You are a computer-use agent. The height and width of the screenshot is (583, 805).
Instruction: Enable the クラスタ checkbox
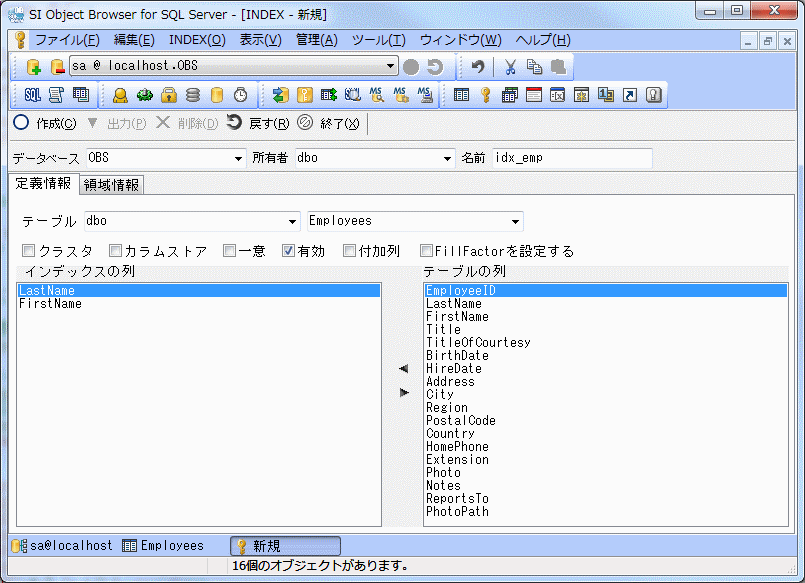29,251
